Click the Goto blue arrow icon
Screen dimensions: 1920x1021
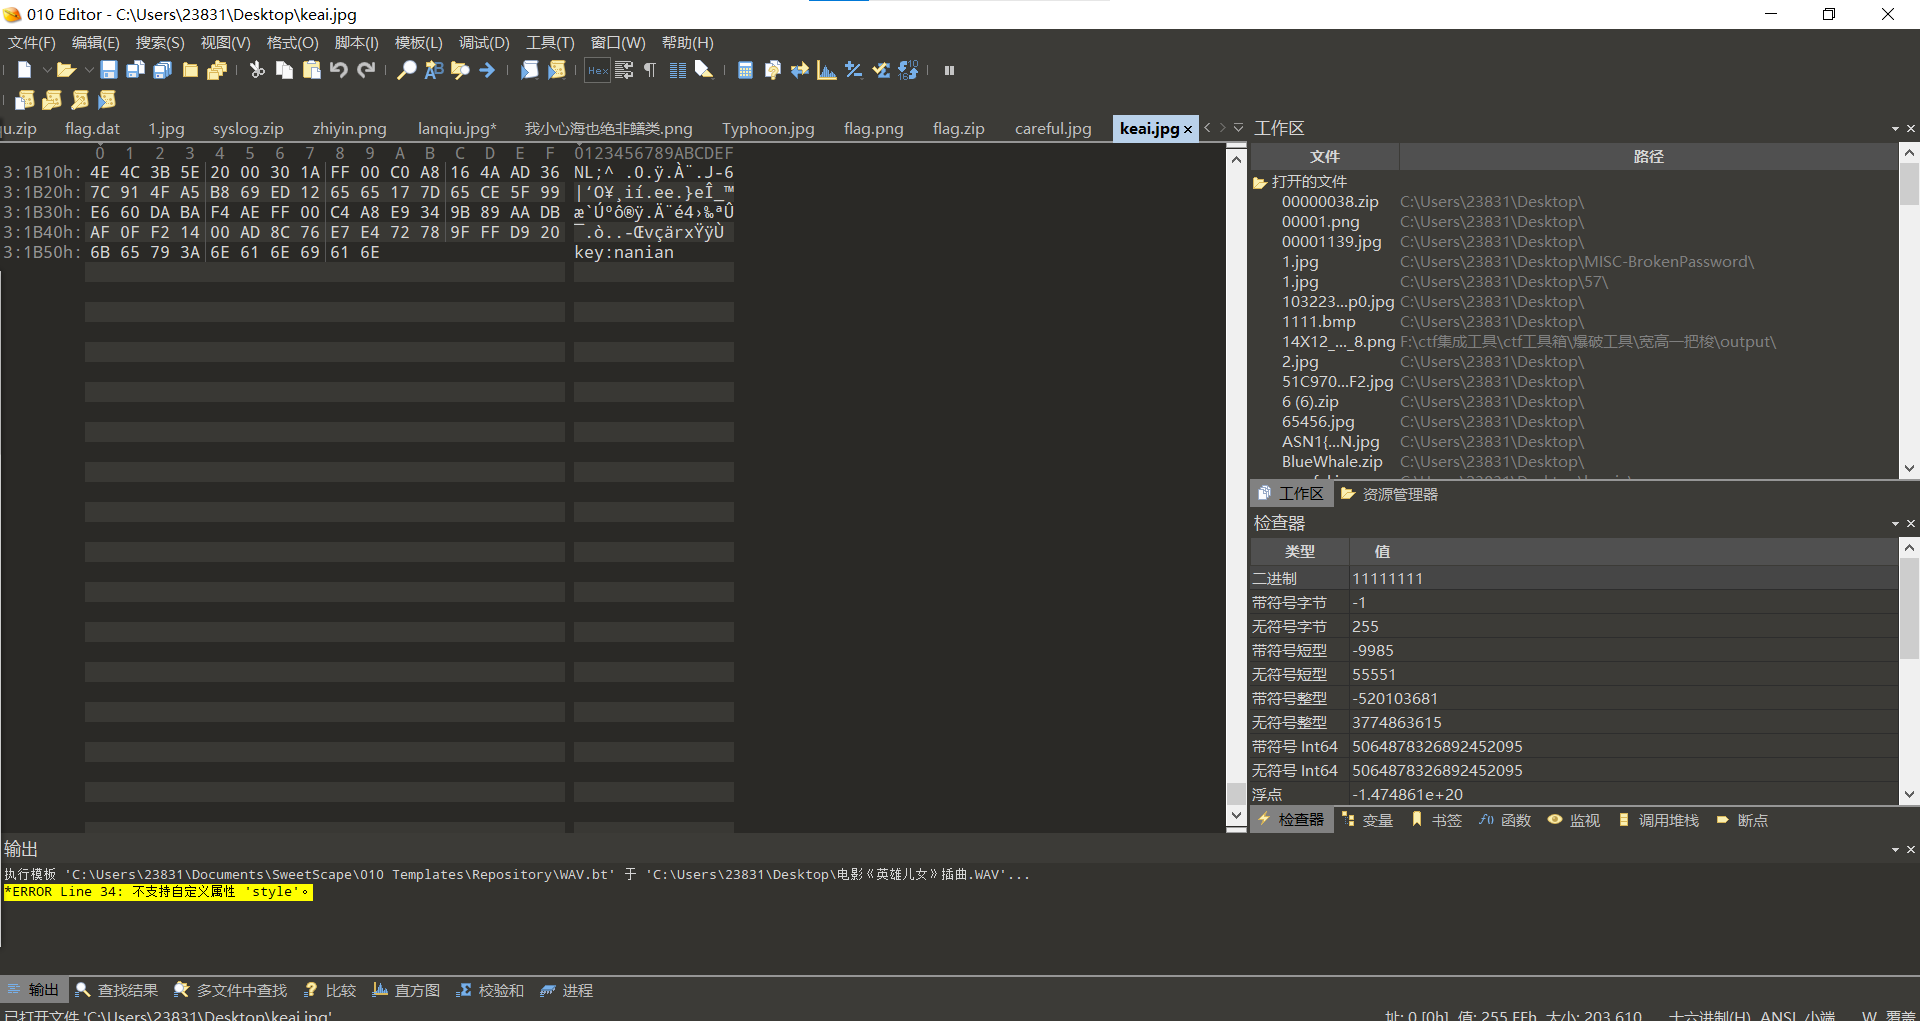(487, 70)
